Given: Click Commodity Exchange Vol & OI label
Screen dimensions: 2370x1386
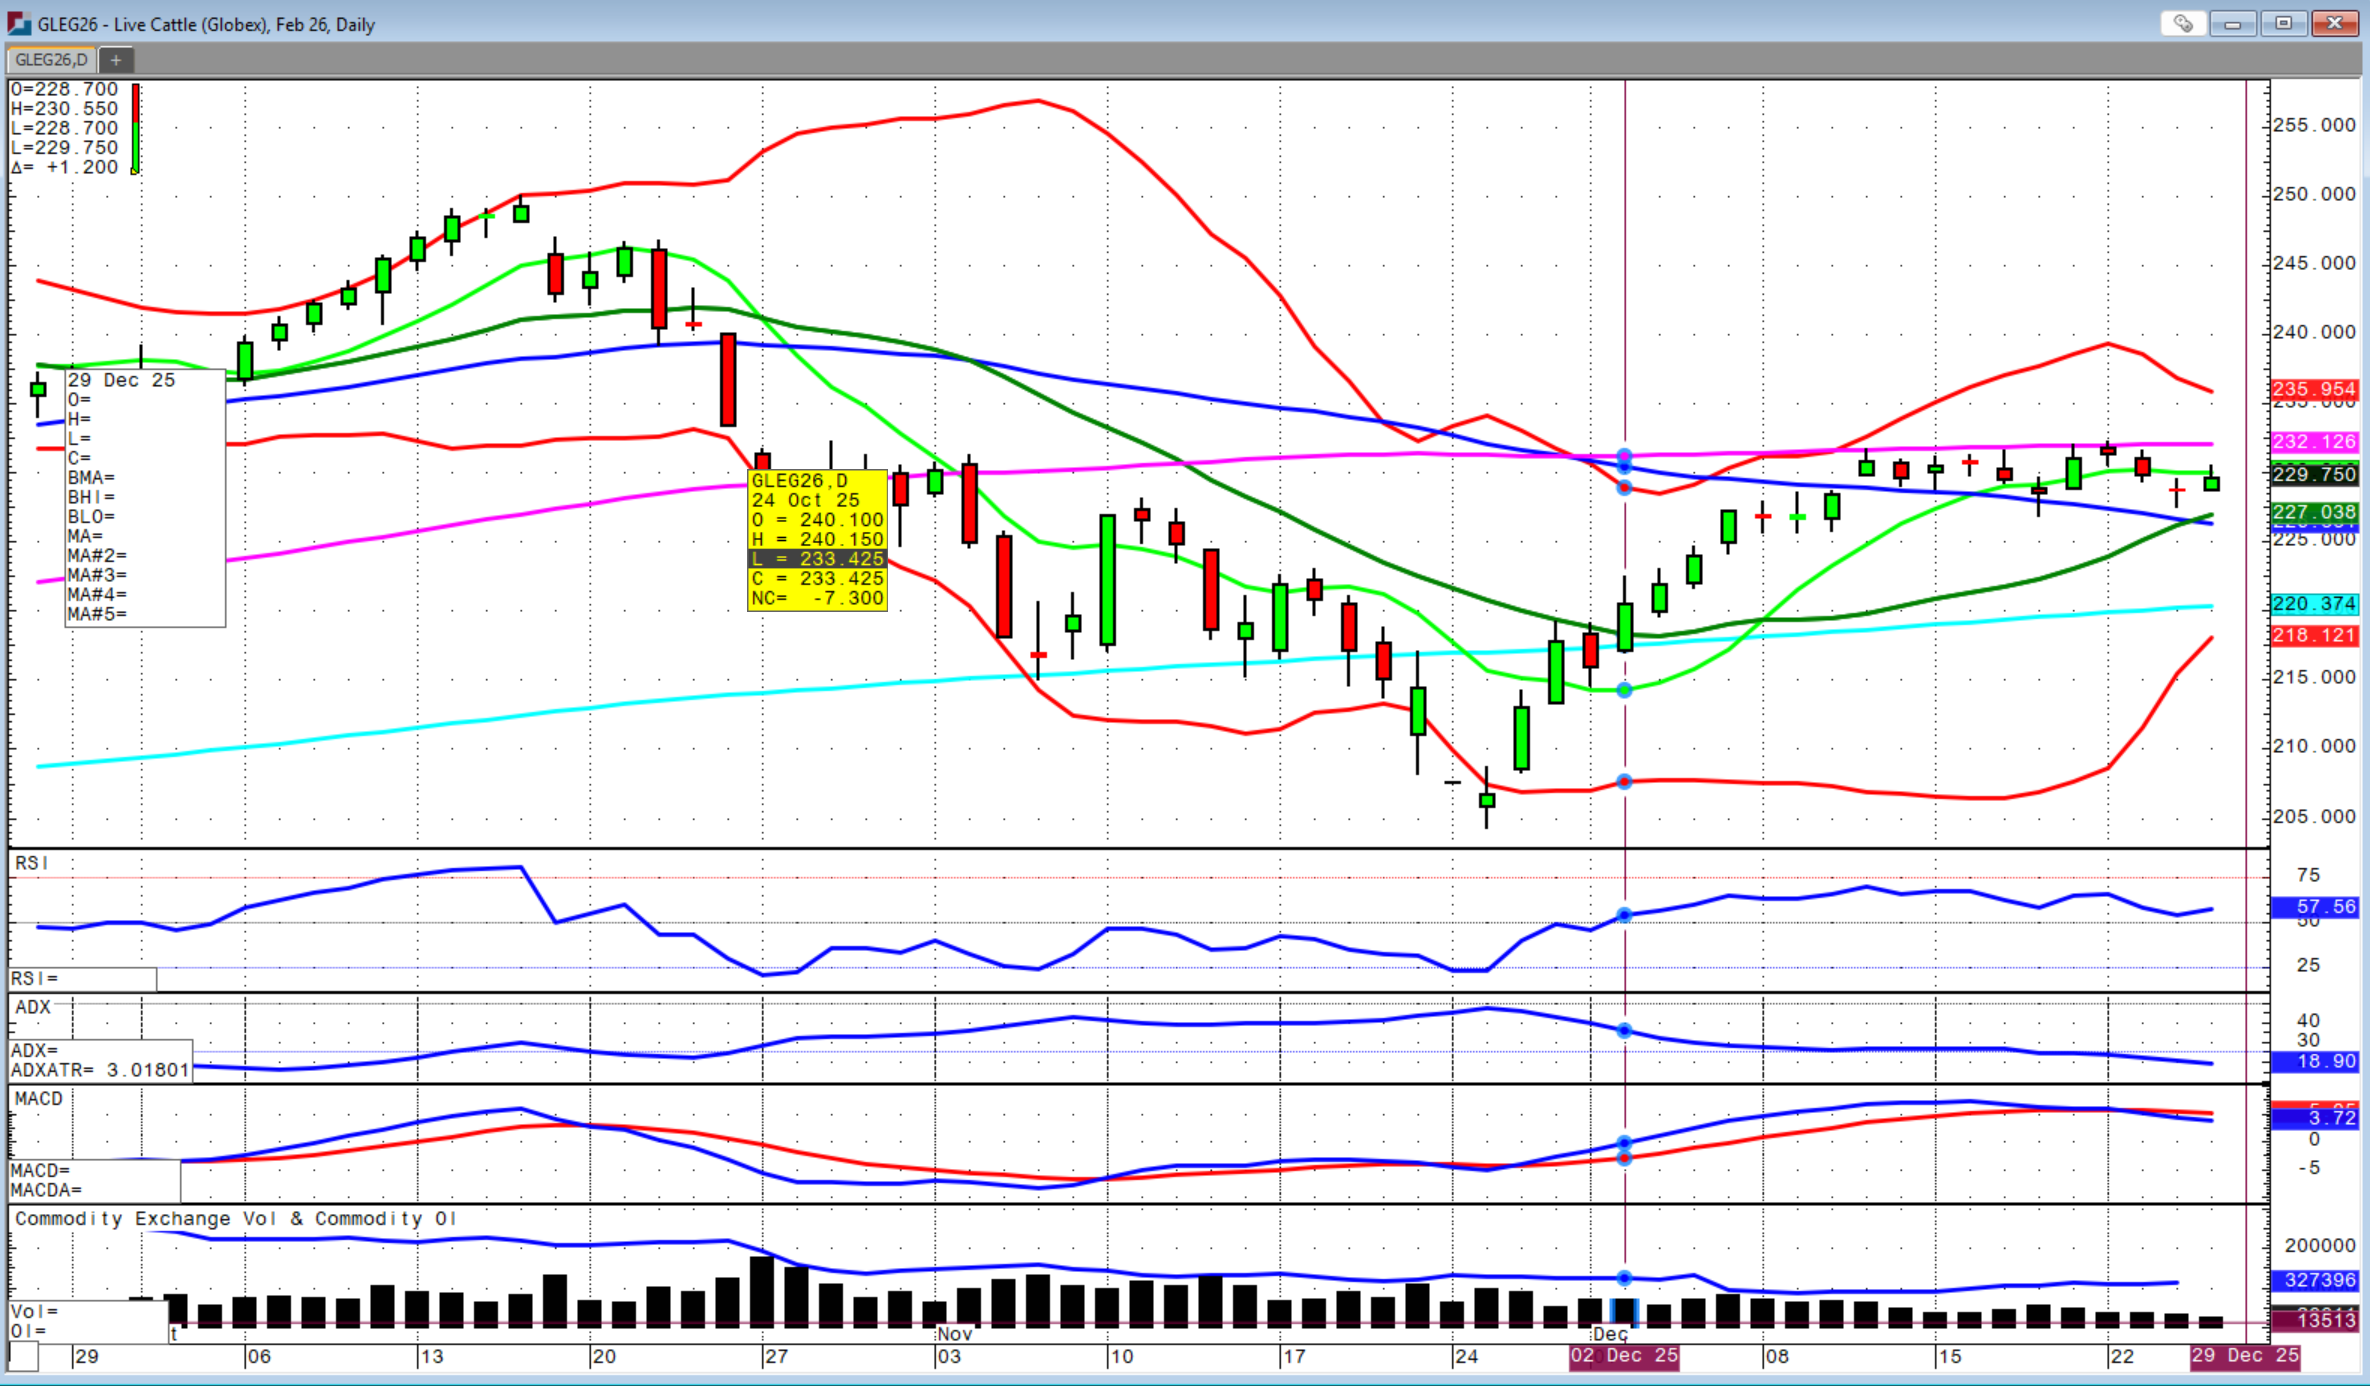Looking at the screenshot, I should pos(236,1218).
